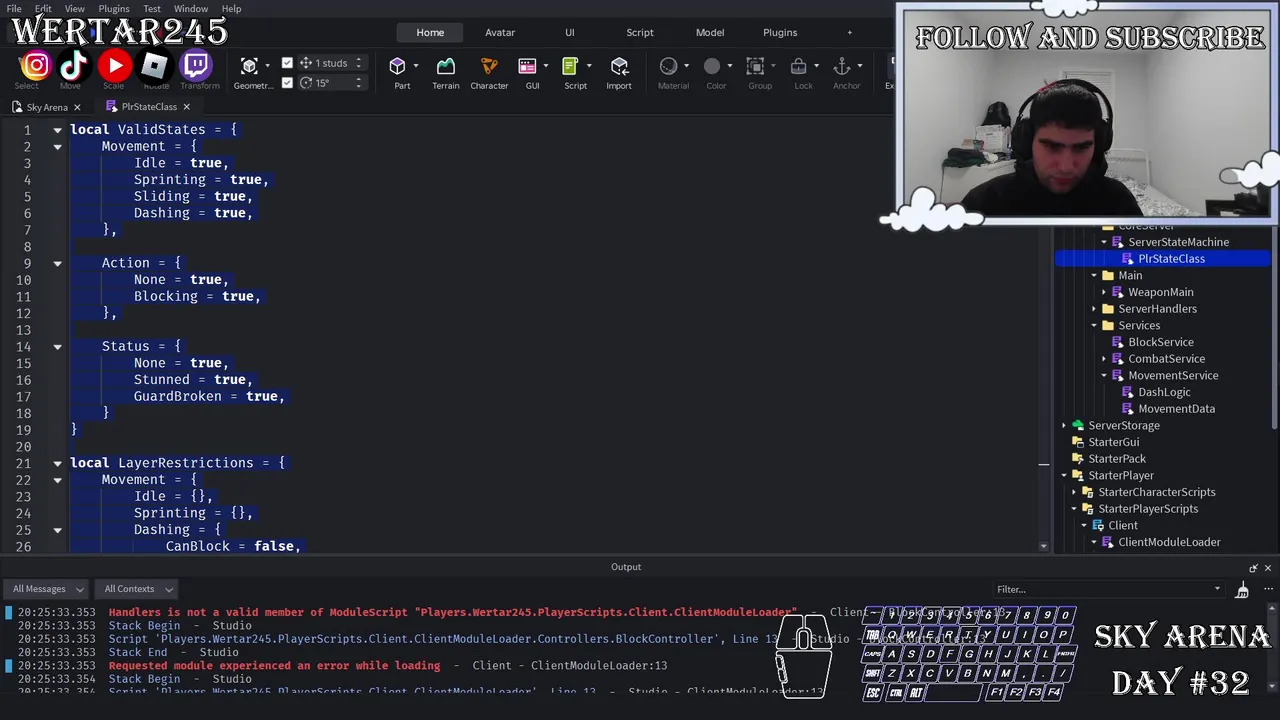Open the Color tool swatch
Screen dimensions: 1280x720
tap(712, 66)
